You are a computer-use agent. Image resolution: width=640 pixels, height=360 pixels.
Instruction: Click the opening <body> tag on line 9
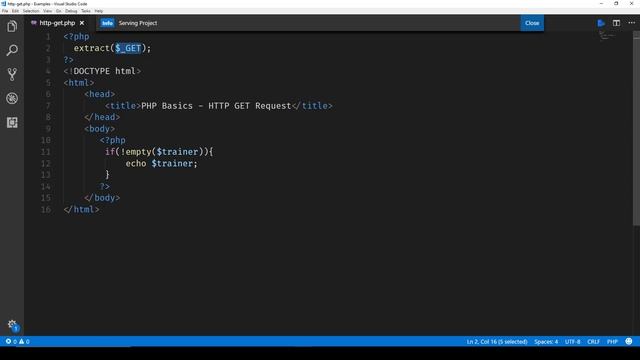tap(100, 129)
